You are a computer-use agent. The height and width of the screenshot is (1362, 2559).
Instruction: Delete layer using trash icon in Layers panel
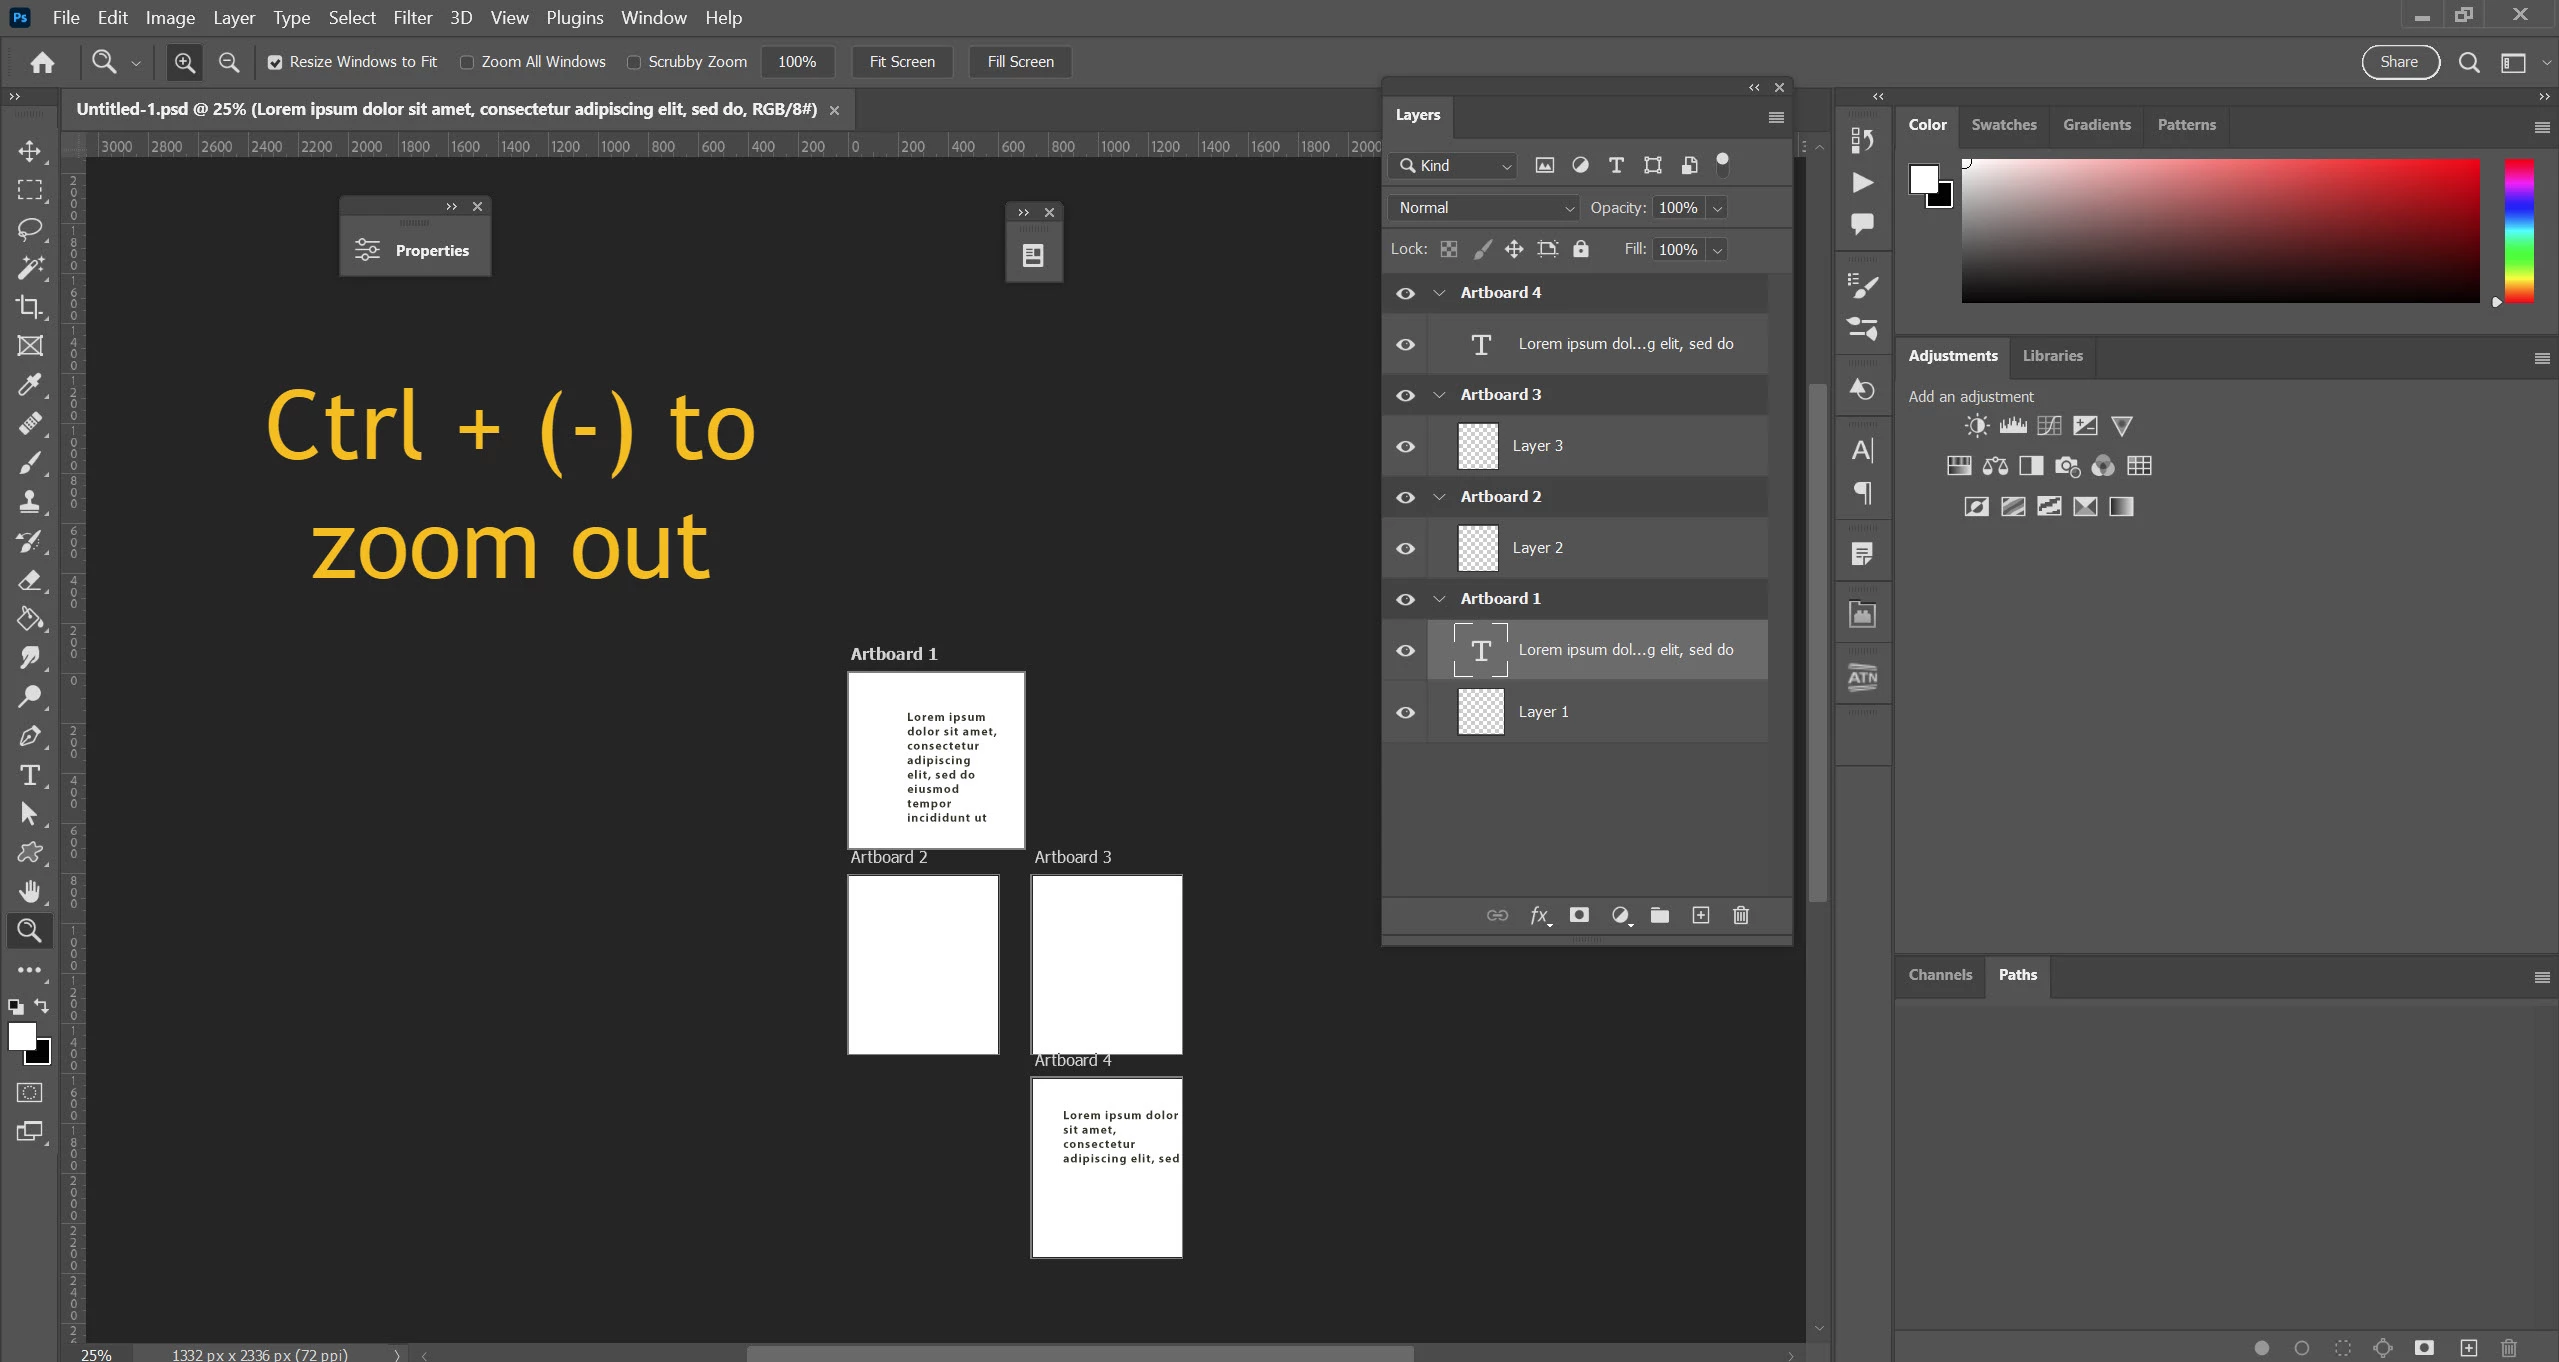(1741, 915)
